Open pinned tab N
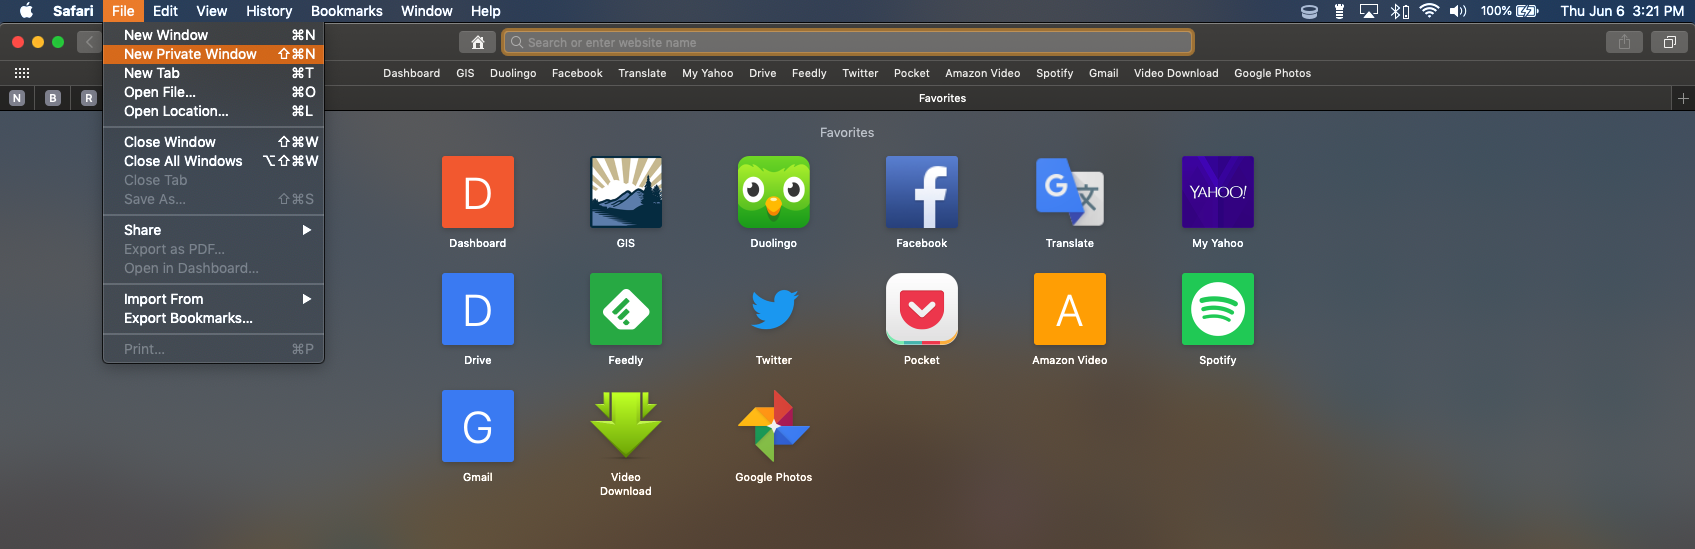Viewport: 1695px width, 549px height. point(17,98)
